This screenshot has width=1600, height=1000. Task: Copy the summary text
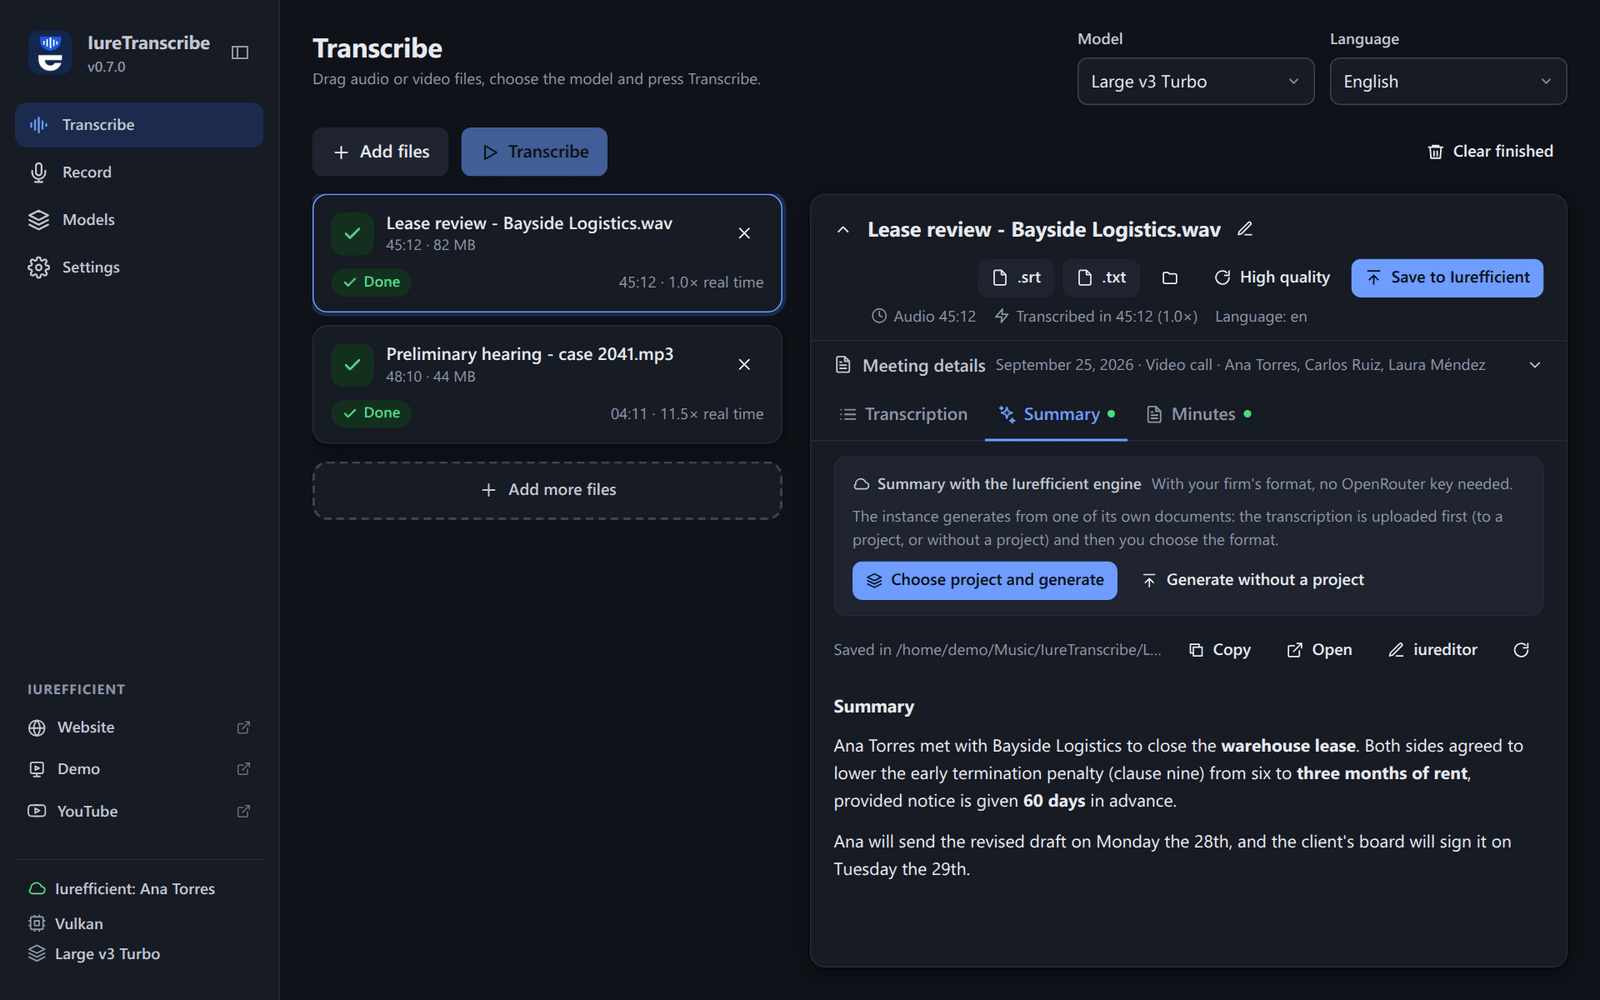pos(1220,650)
